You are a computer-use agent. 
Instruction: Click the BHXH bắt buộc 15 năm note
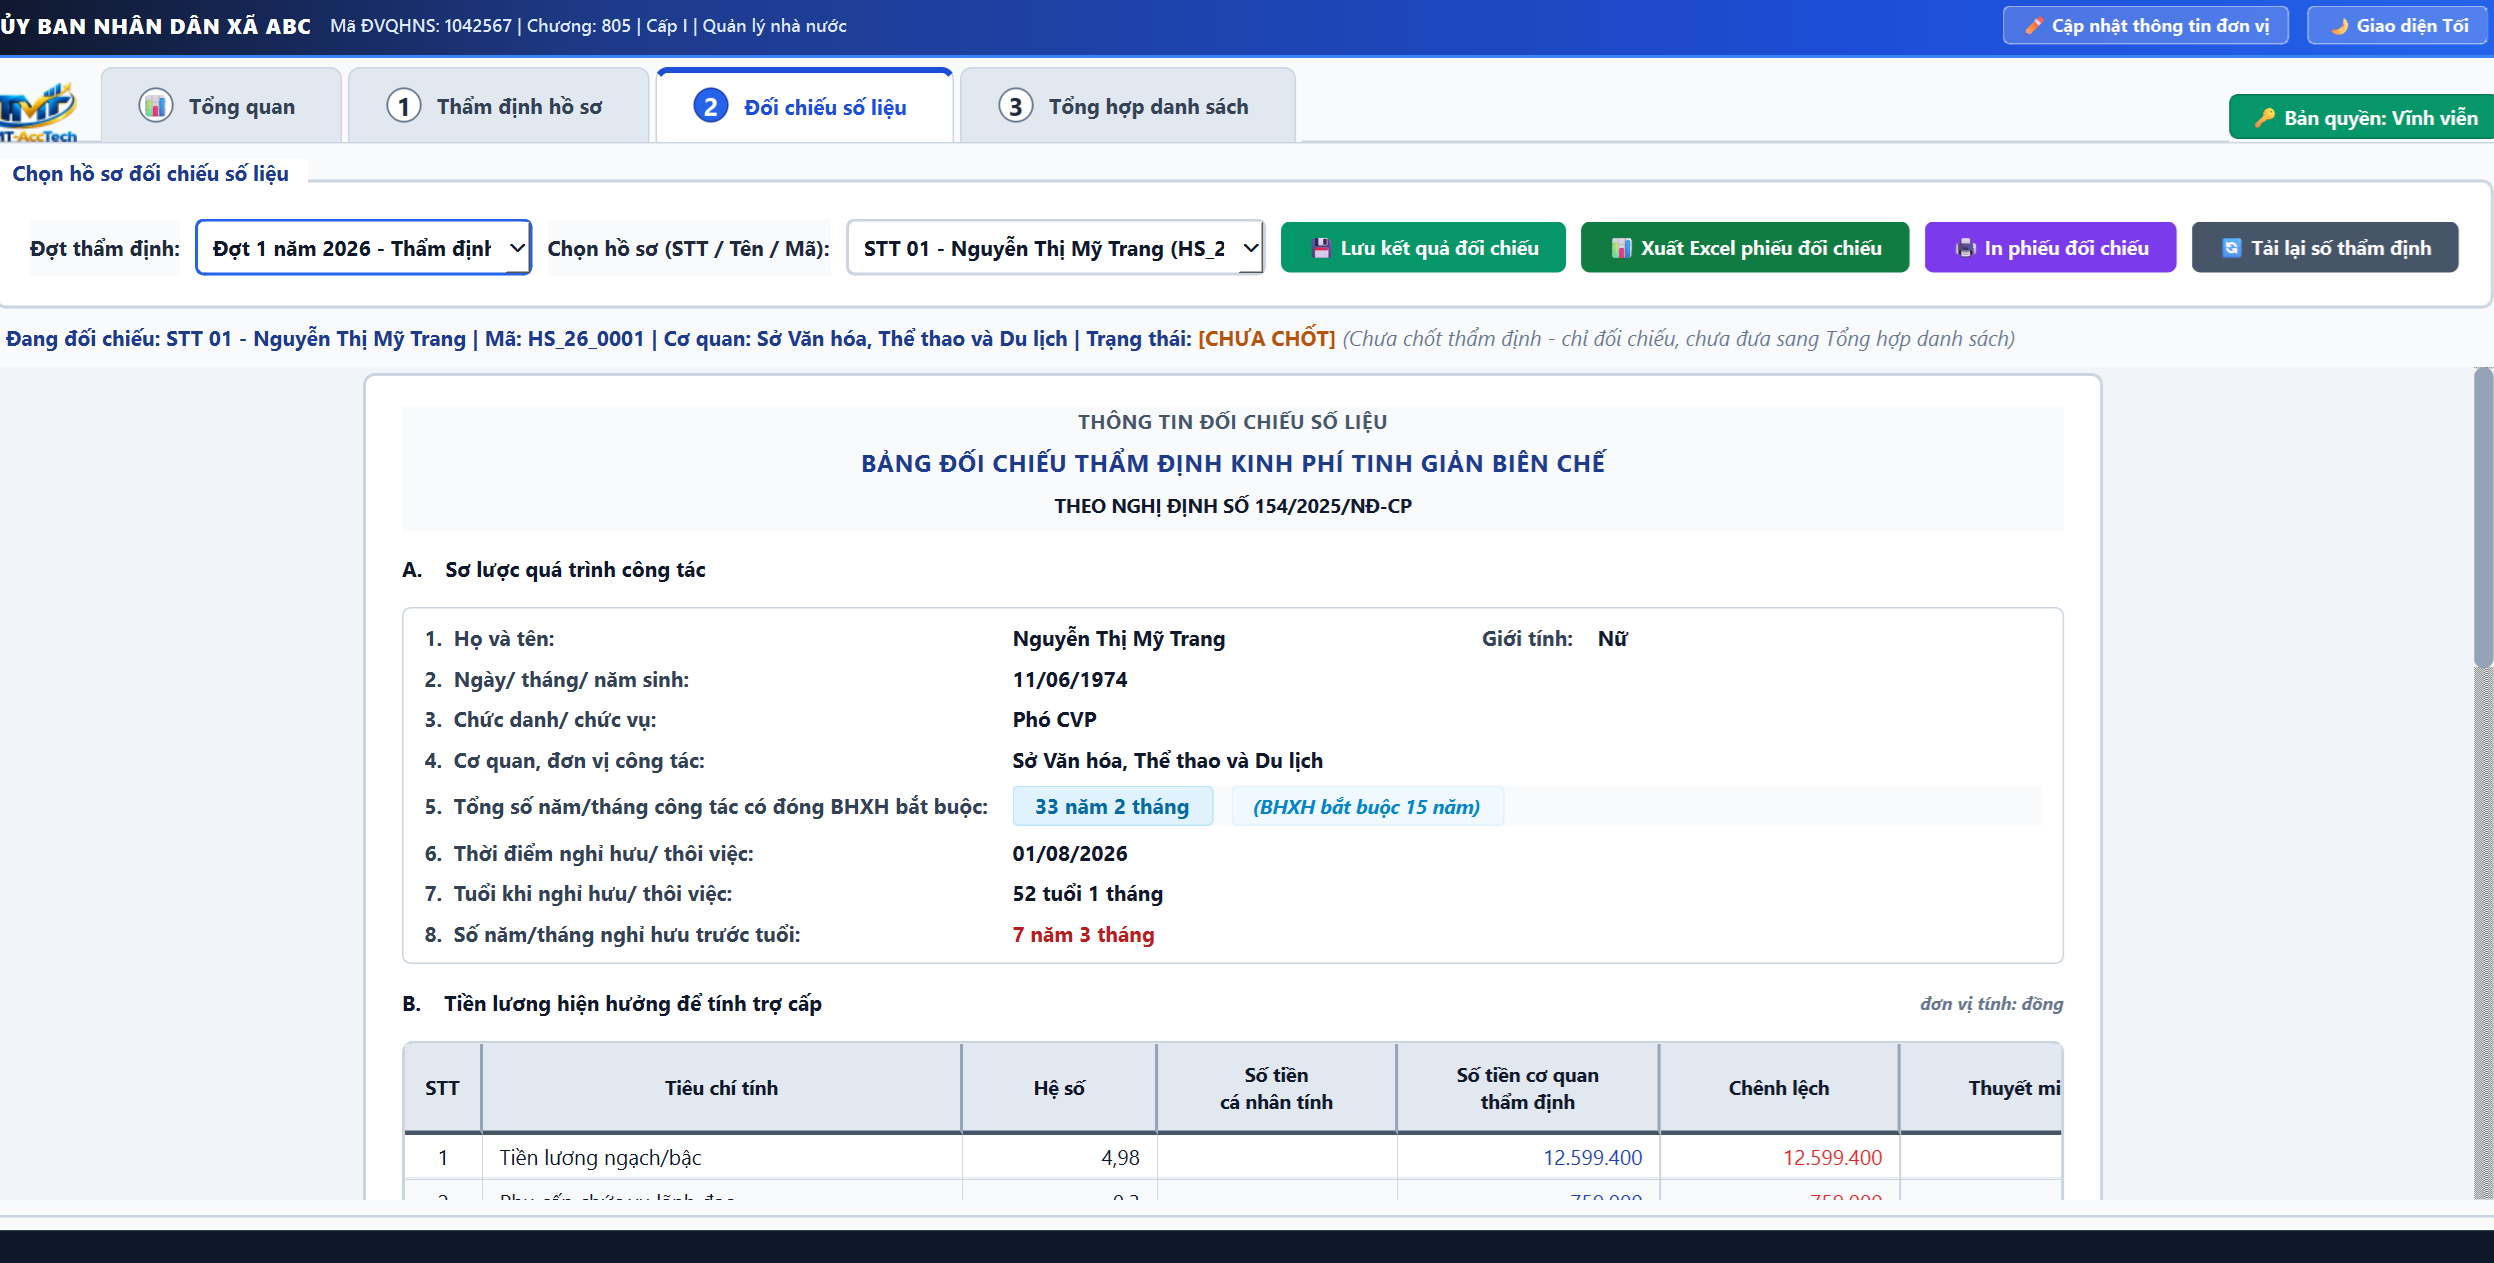coord(1367,807)
